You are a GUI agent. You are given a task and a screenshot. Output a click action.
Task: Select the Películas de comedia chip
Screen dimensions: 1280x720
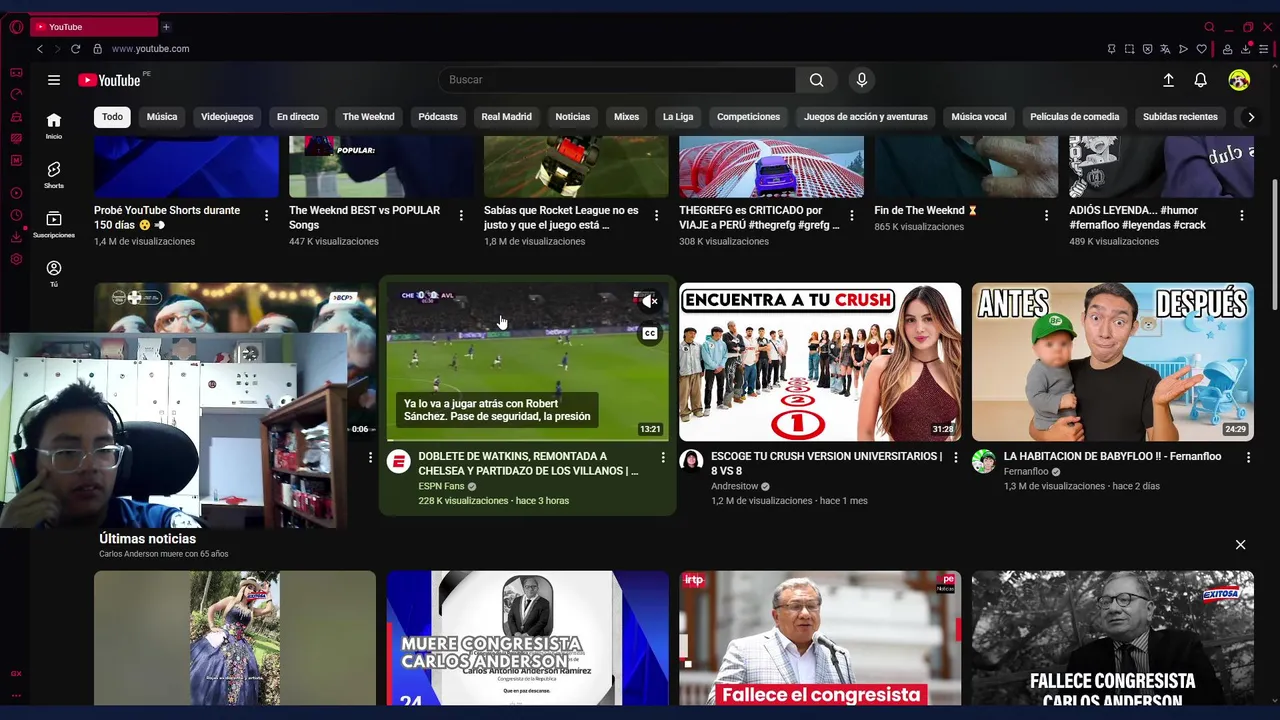pos(1075,117)
